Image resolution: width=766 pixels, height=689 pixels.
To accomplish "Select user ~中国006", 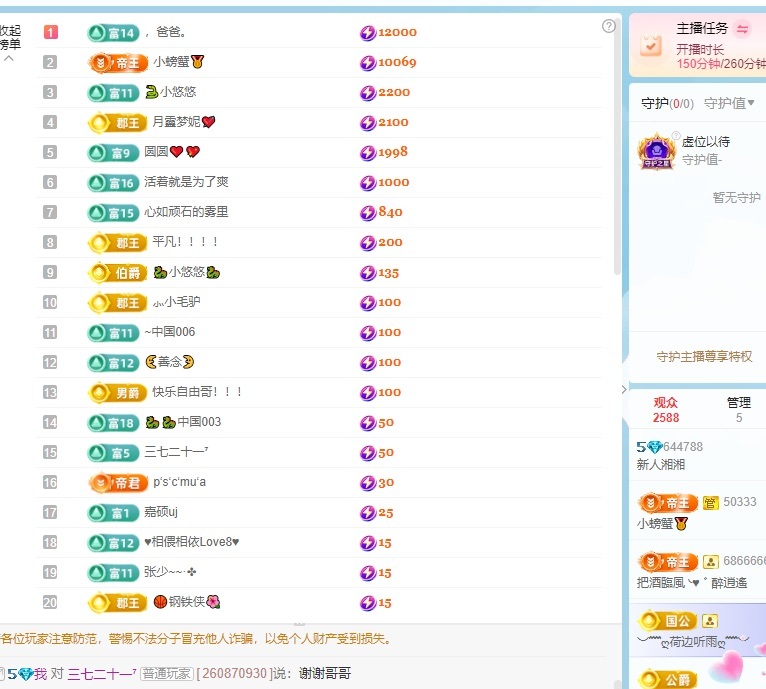I will [170, 332].
